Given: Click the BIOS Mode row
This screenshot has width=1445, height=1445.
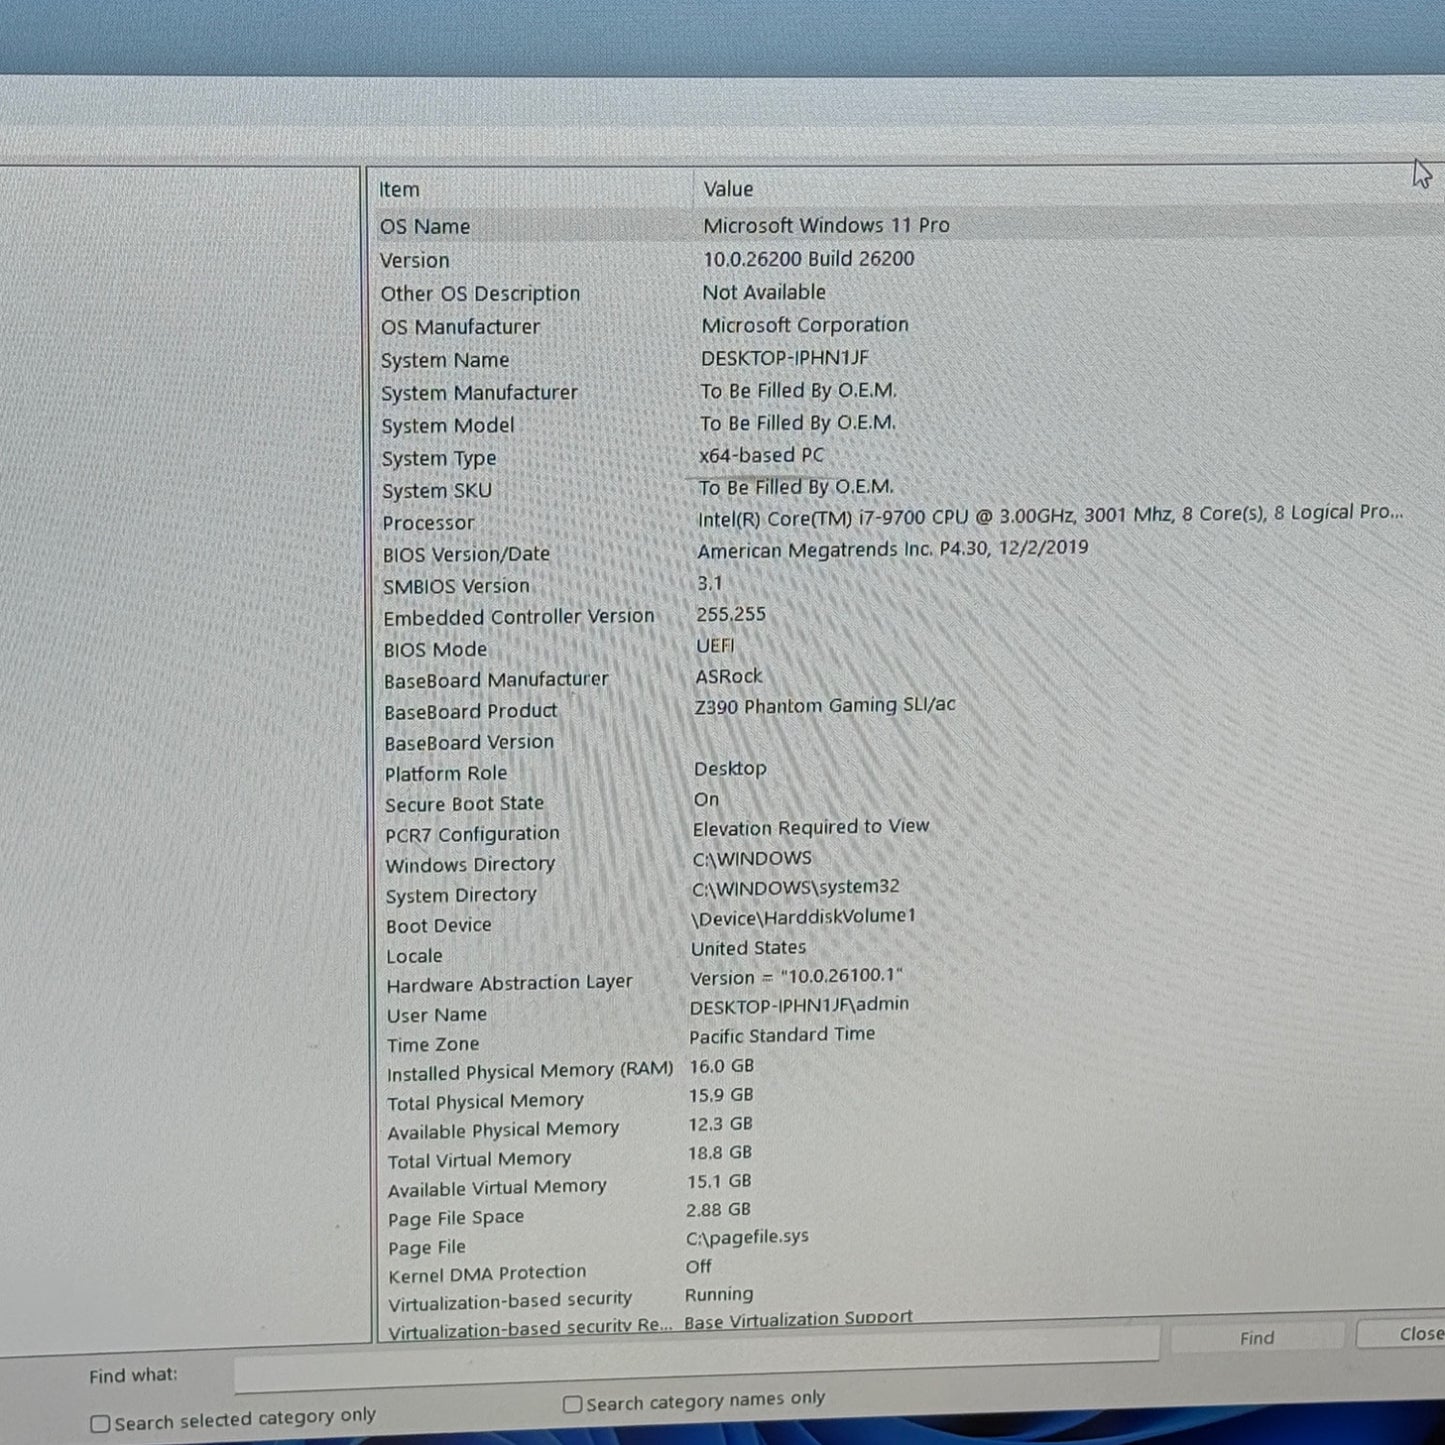Looking at the screenshot, I should tap(435, 650).
